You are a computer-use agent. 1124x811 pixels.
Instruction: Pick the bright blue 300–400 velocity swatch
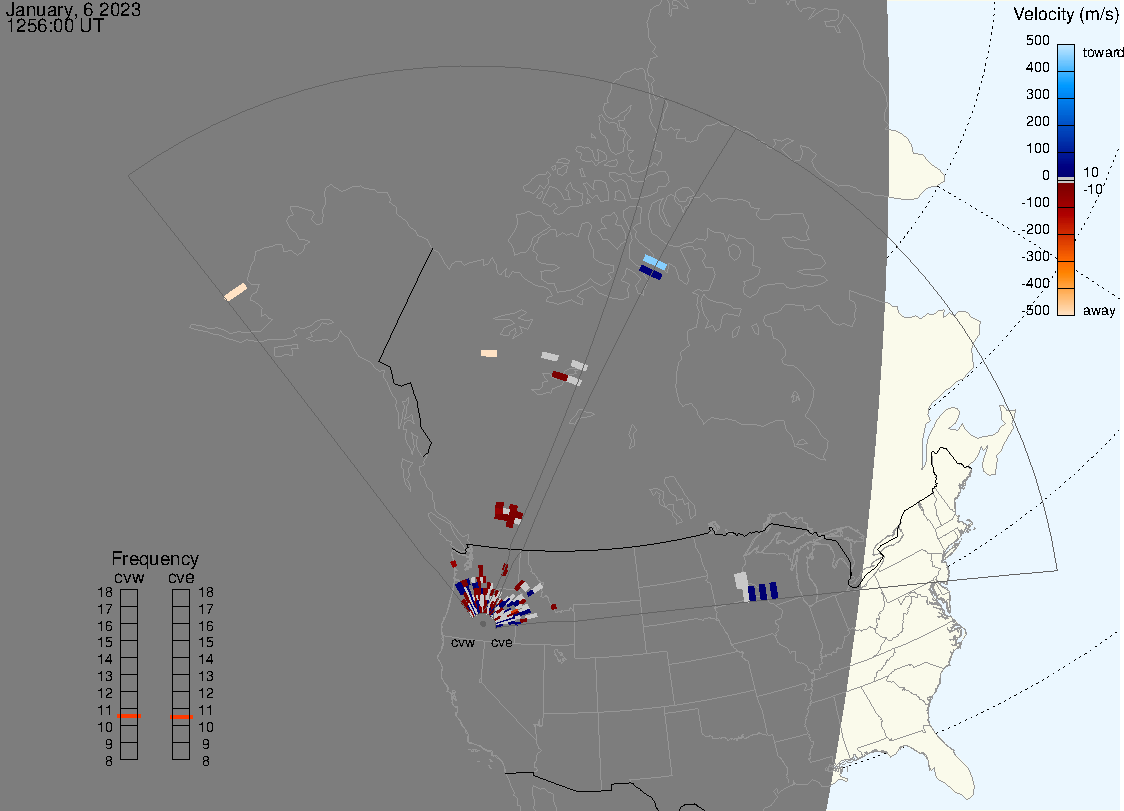click(1066, 85)
